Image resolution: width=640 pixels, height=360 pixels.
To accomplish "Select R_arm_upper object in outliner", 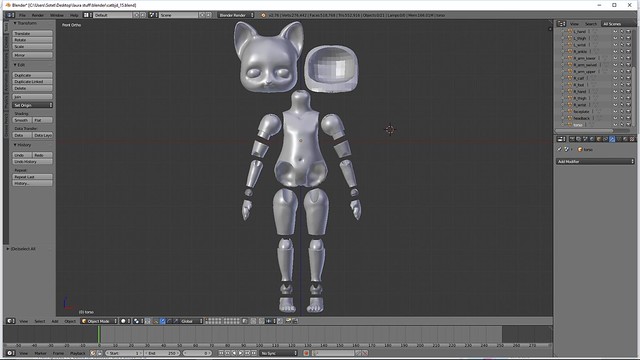I will [x=584, y=71].
